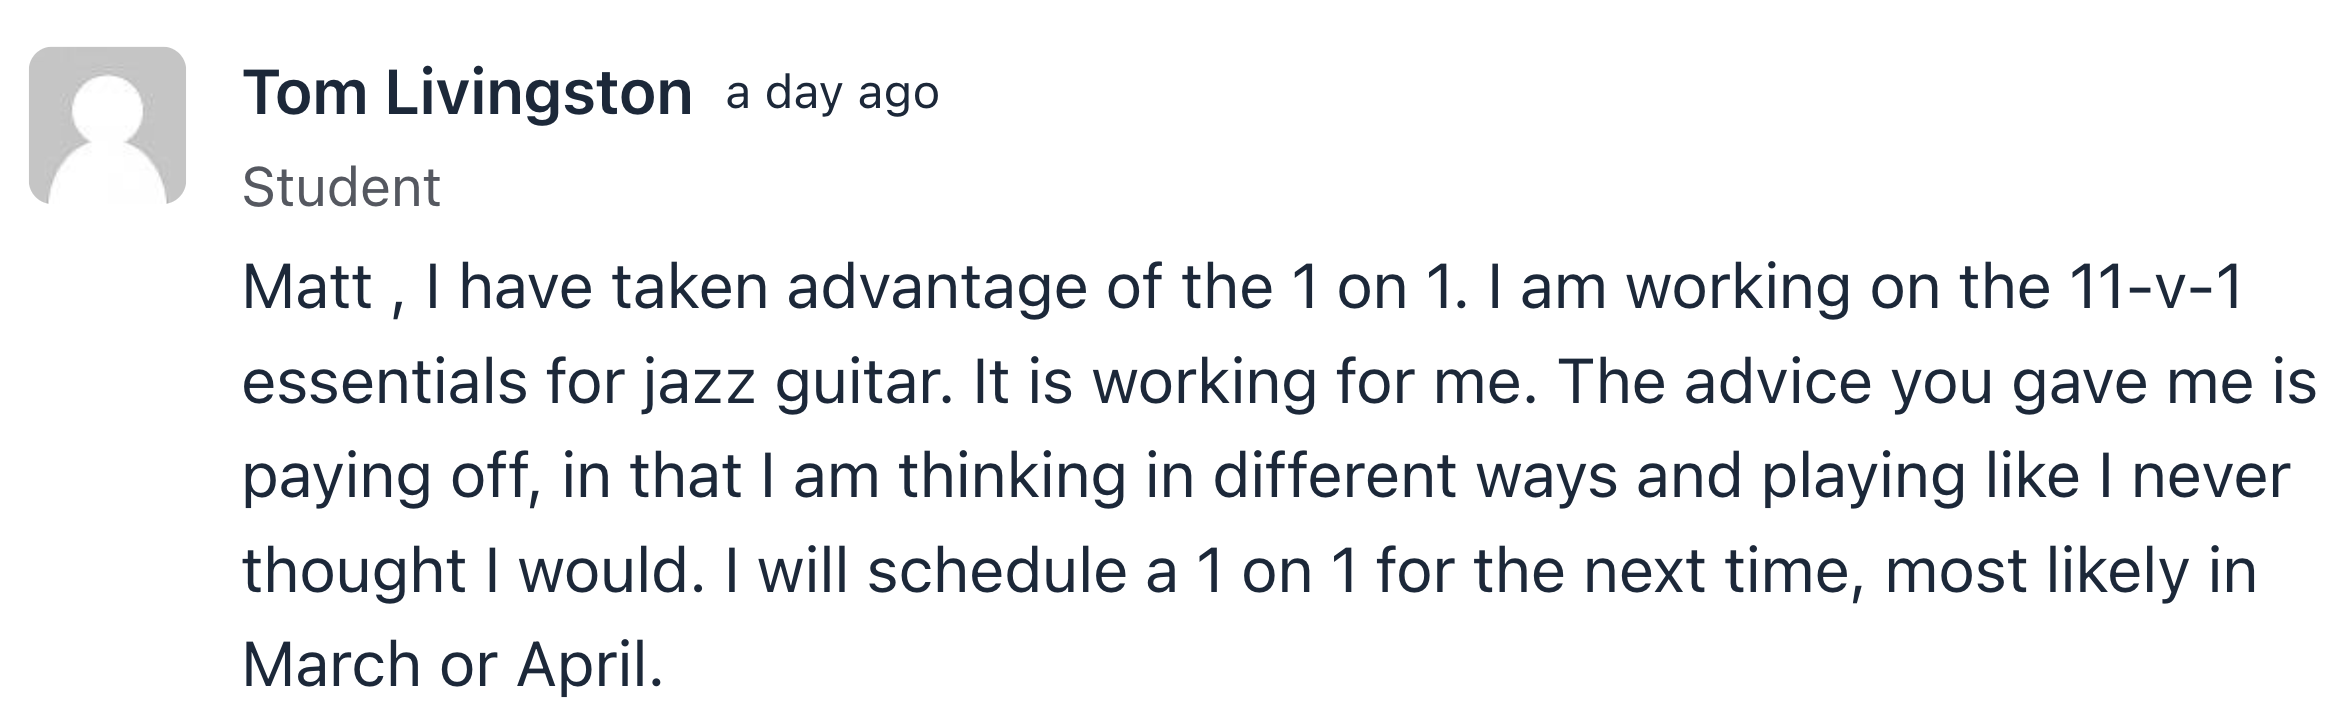Image resolution: width=2337 pixels, height=723 pixels.
Task: Click the word "Matt" in the comment
Action: pyautogui.click(x=307, y=288)
